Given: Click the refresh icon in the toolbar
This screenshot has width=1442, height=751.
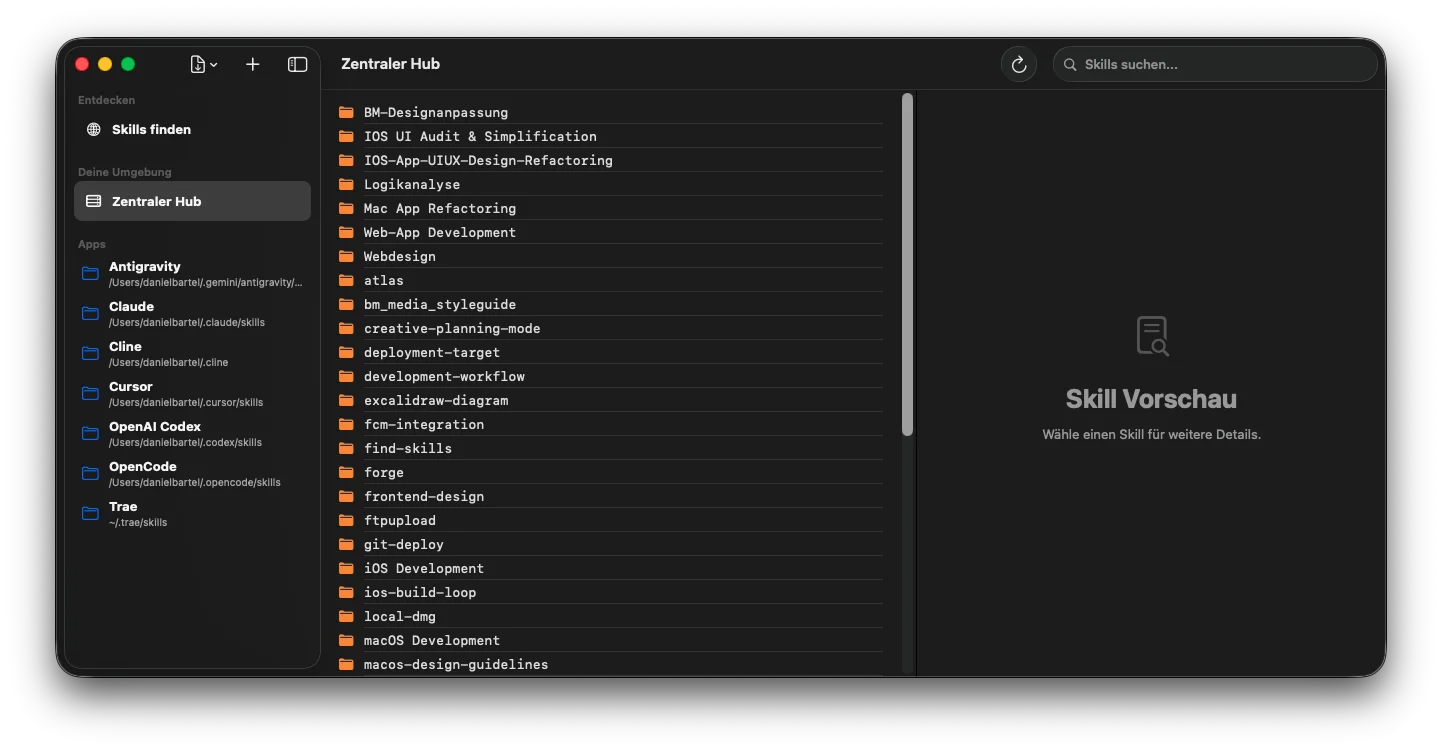Looking at the screenshot, I should (1018, 64).
